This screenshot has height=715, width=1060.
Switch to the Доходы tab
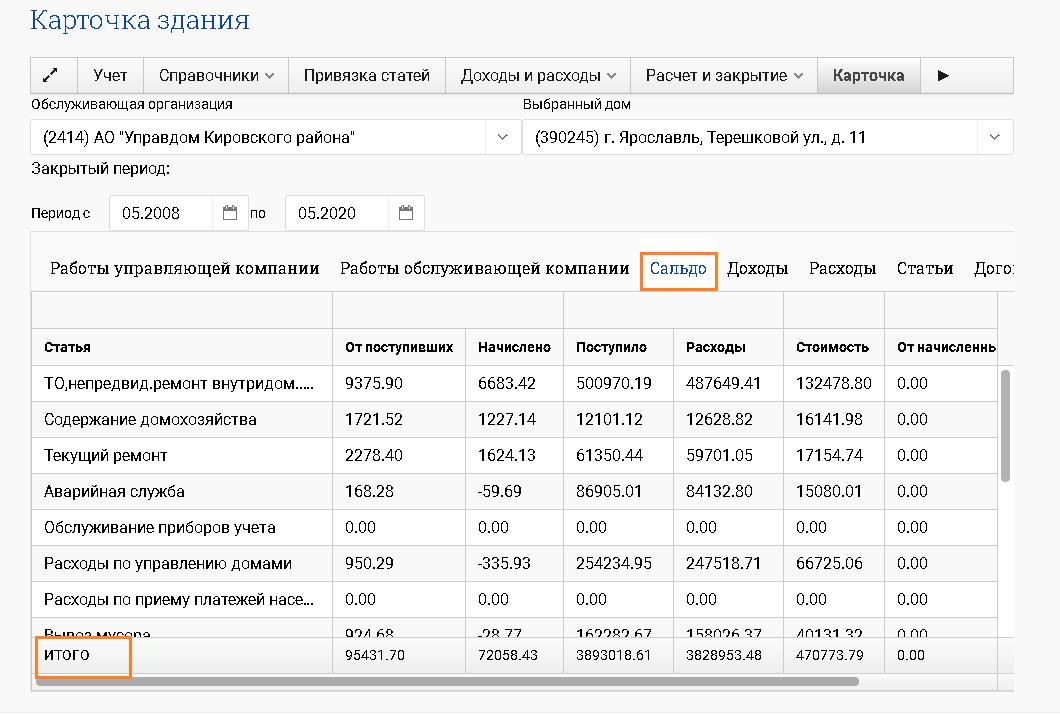(757, 268)
